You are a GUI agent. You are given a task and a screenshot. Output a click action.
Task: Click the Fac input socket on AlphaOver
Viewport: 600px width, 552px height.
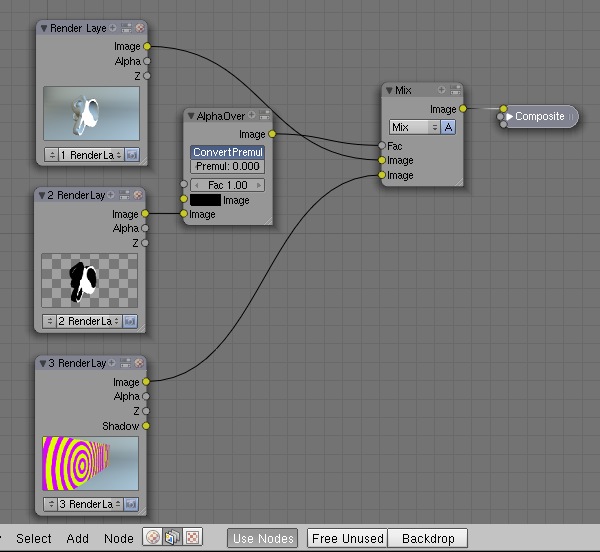tap(184, 184)
